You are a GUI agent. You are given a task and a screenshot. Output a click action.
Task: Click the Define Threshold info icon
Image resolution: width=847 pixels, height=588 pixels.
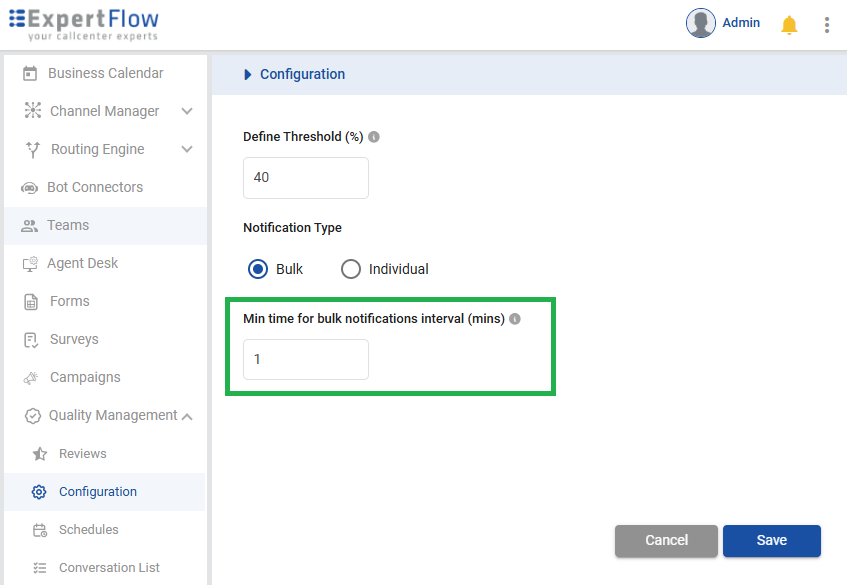coord(374,137)
